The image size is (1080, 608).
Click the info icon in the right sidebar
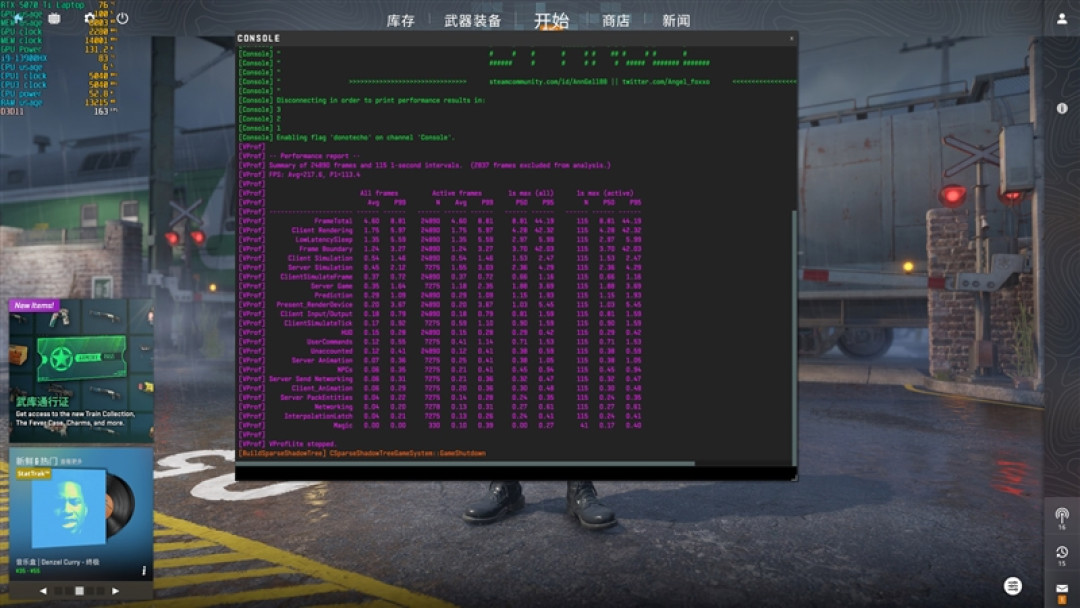pyautogui.click(x=1061, y=108)
